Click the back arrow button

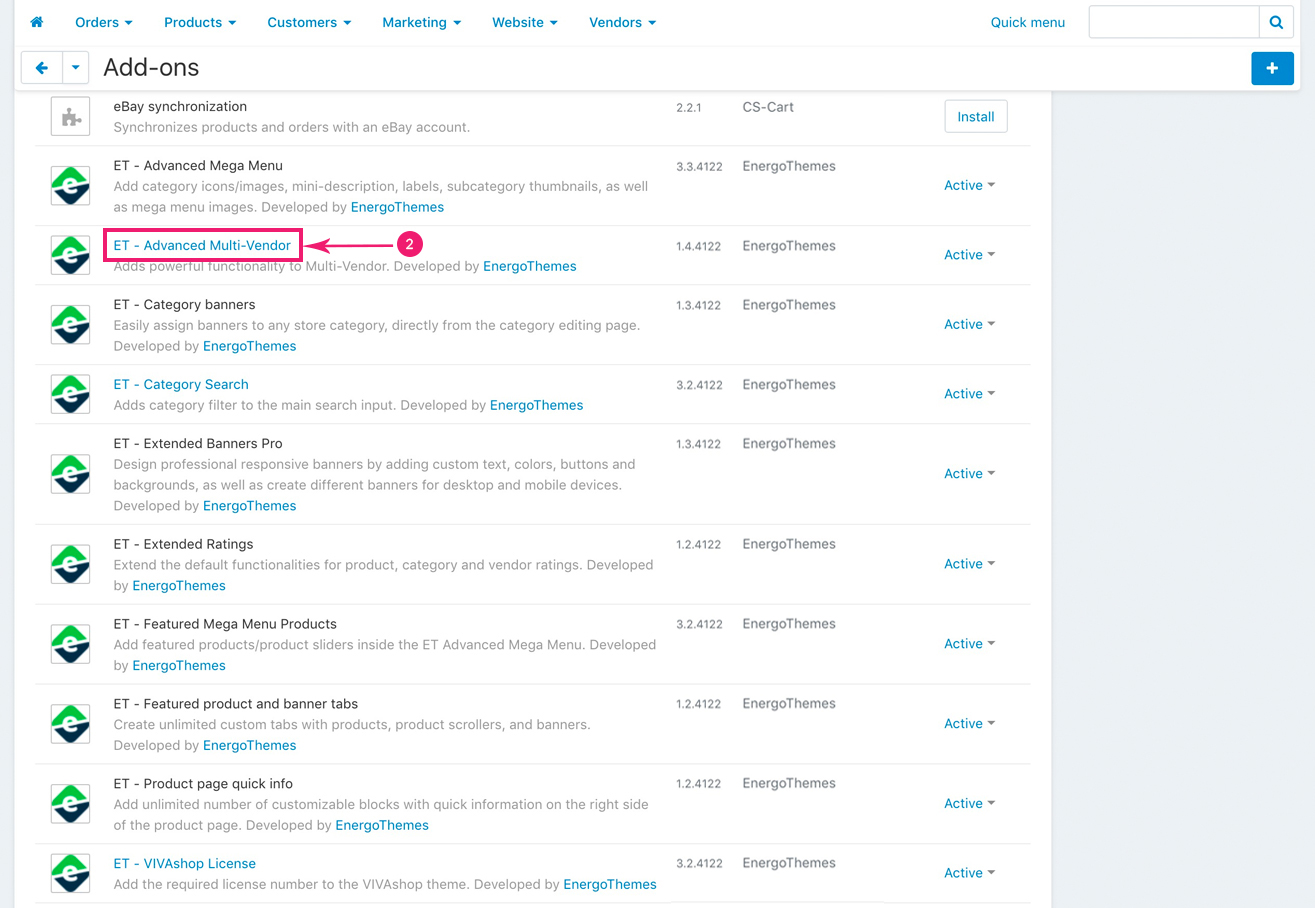(x=42, y=68)
